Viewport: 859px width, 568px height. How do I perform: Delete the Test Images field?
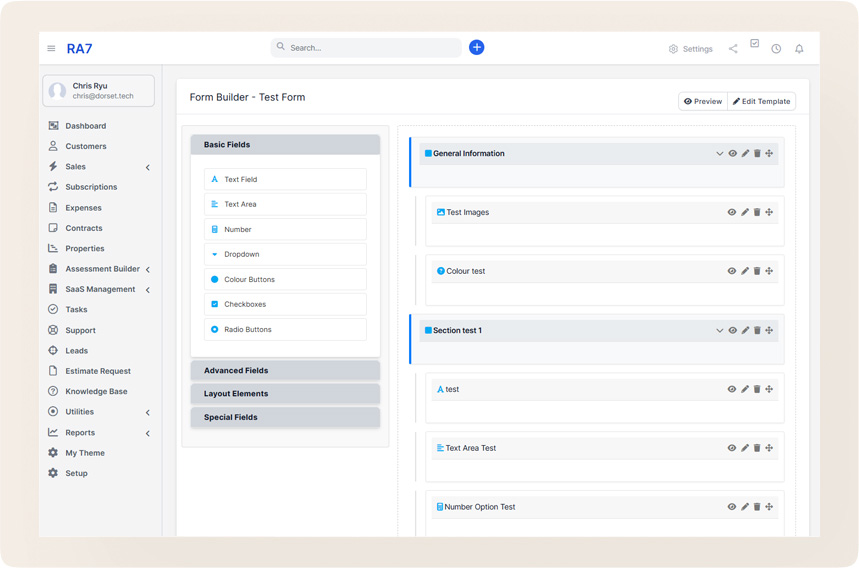pos(757,212)
